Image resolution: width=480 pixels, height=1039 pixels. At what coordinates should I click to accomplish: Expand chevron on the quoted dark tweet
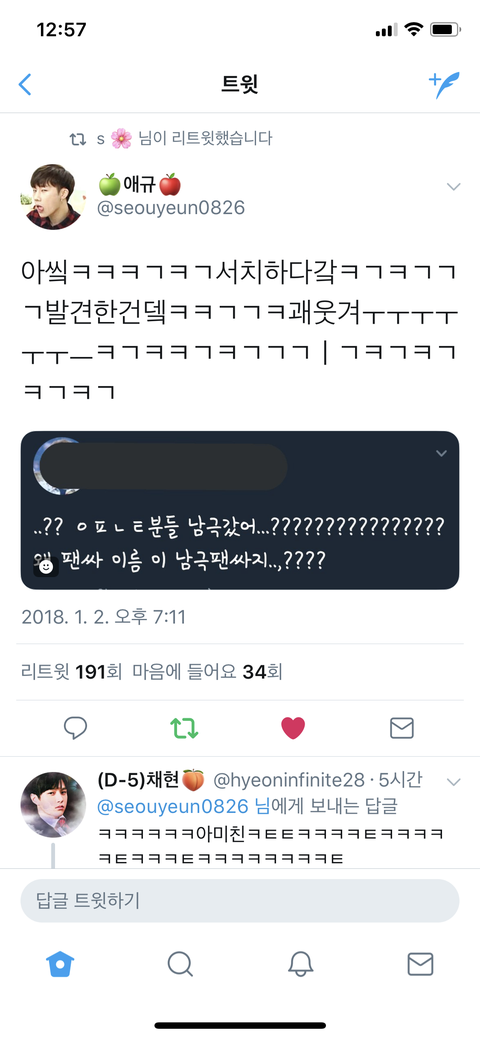[x=441, y=453]
